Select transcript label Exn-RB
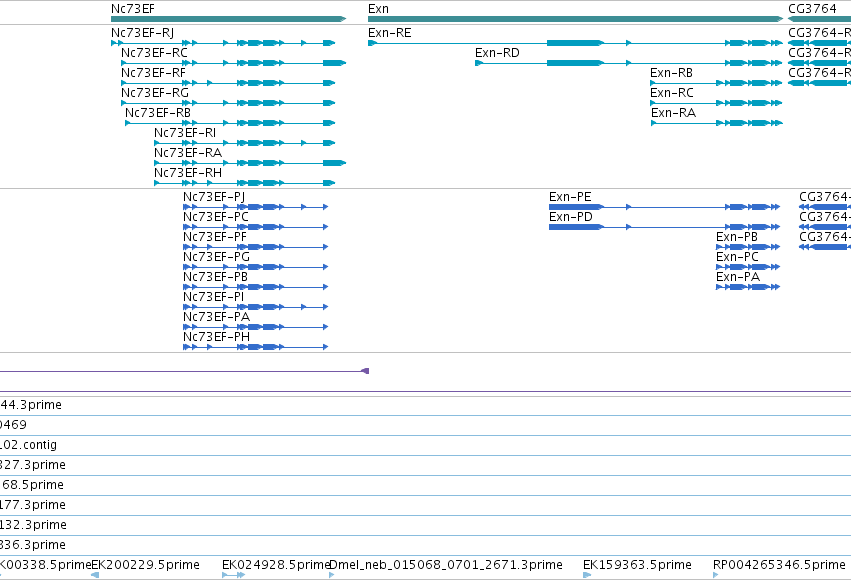Screen dimensions: 851x580 (671, 73)
